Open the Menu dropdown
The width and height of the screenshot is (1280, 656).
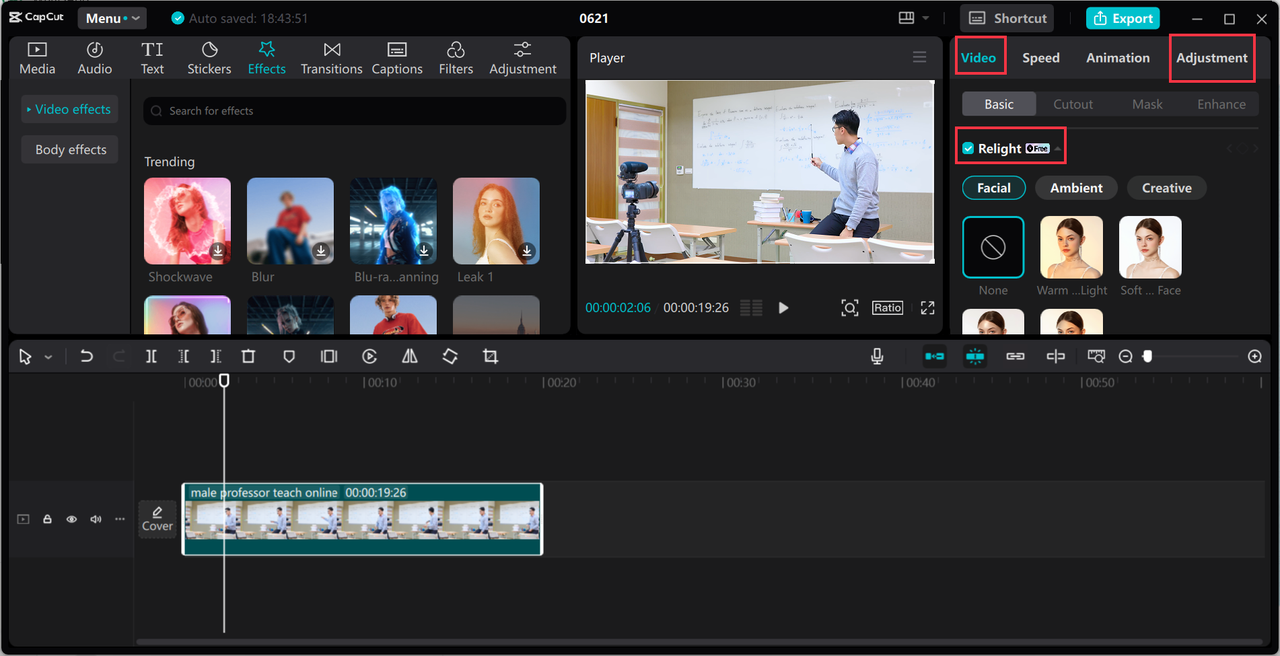111,18
